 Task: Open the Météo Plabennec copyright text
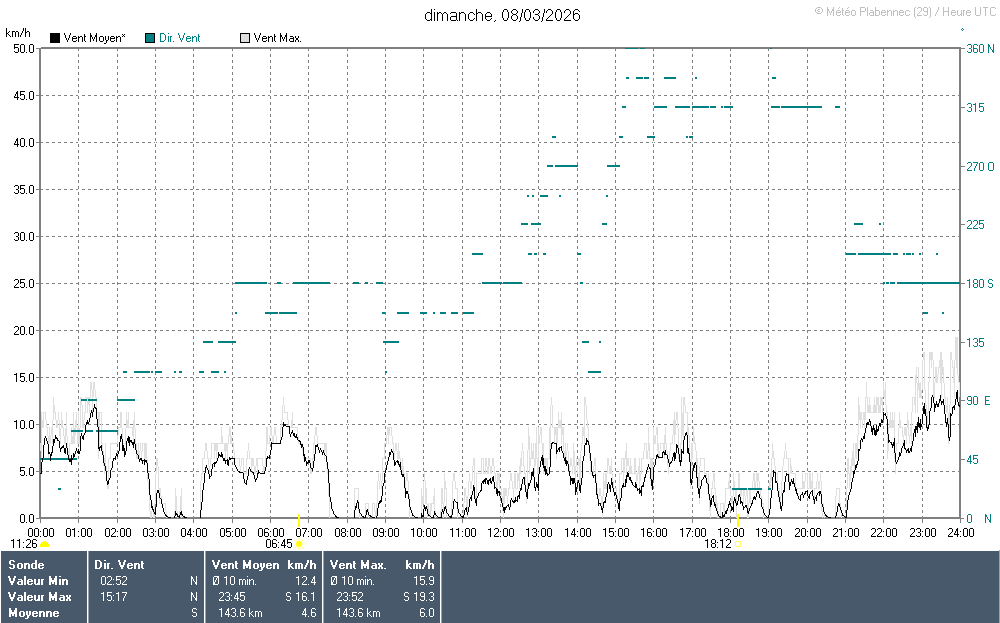(905, 11)
